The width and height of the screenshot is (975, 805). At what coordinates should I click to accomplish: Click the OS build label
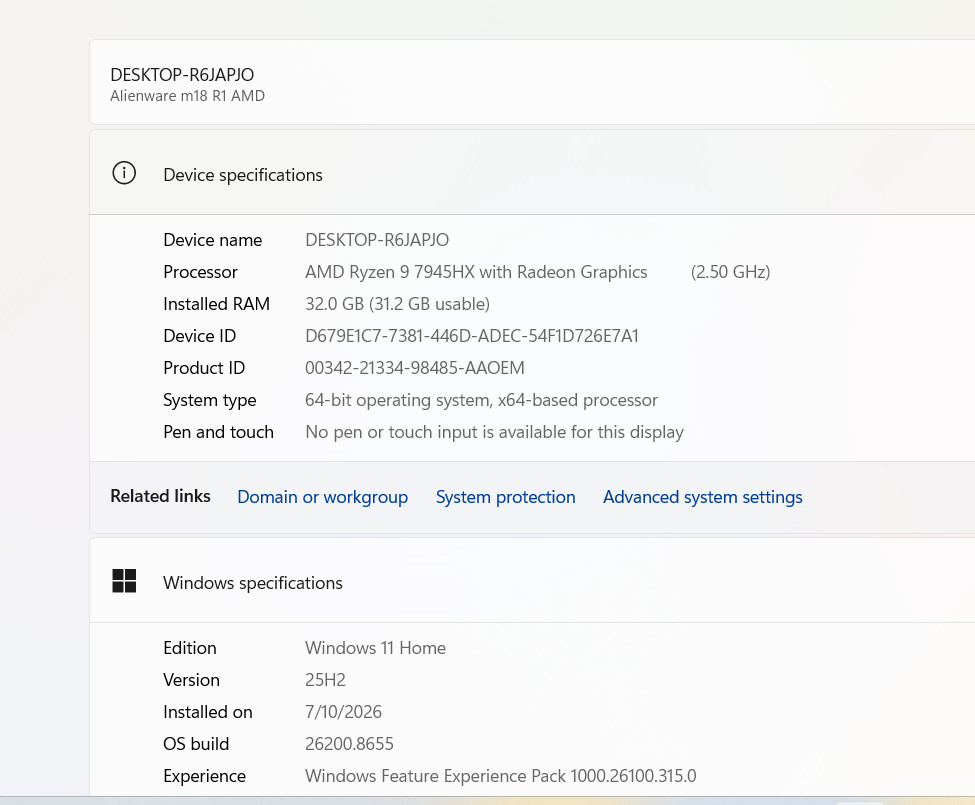pos(196,744)
